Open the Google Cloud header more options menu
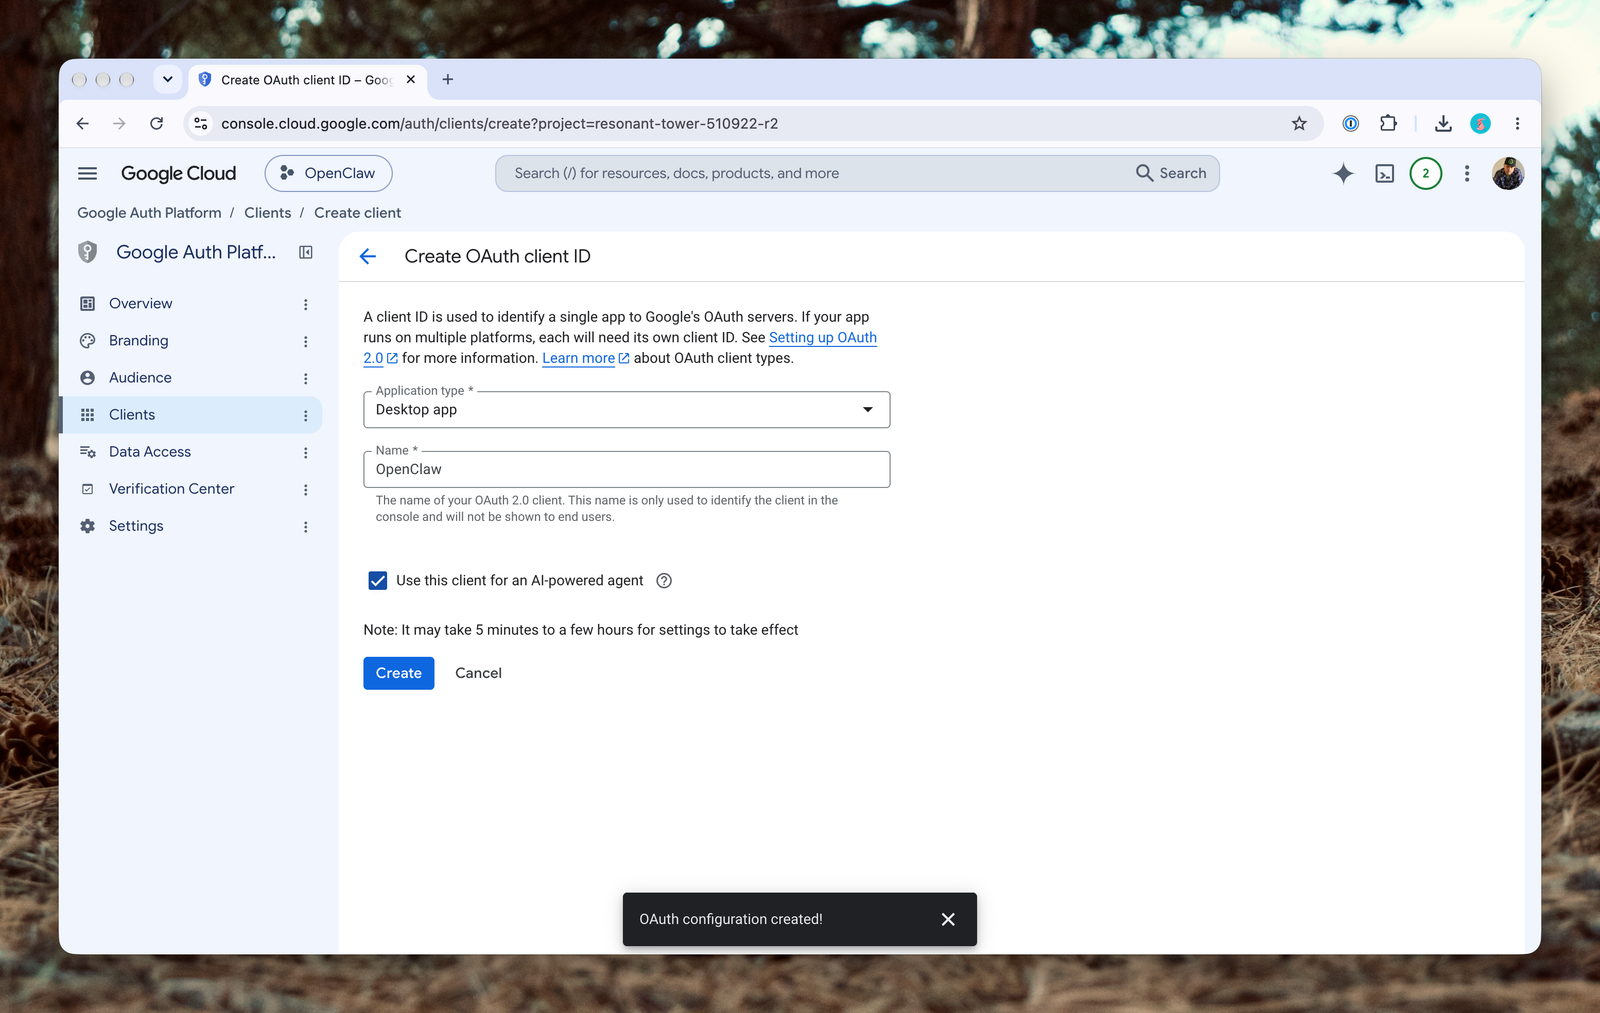This screenshot has width=1600, height=1013. (x=1466, y=173)
